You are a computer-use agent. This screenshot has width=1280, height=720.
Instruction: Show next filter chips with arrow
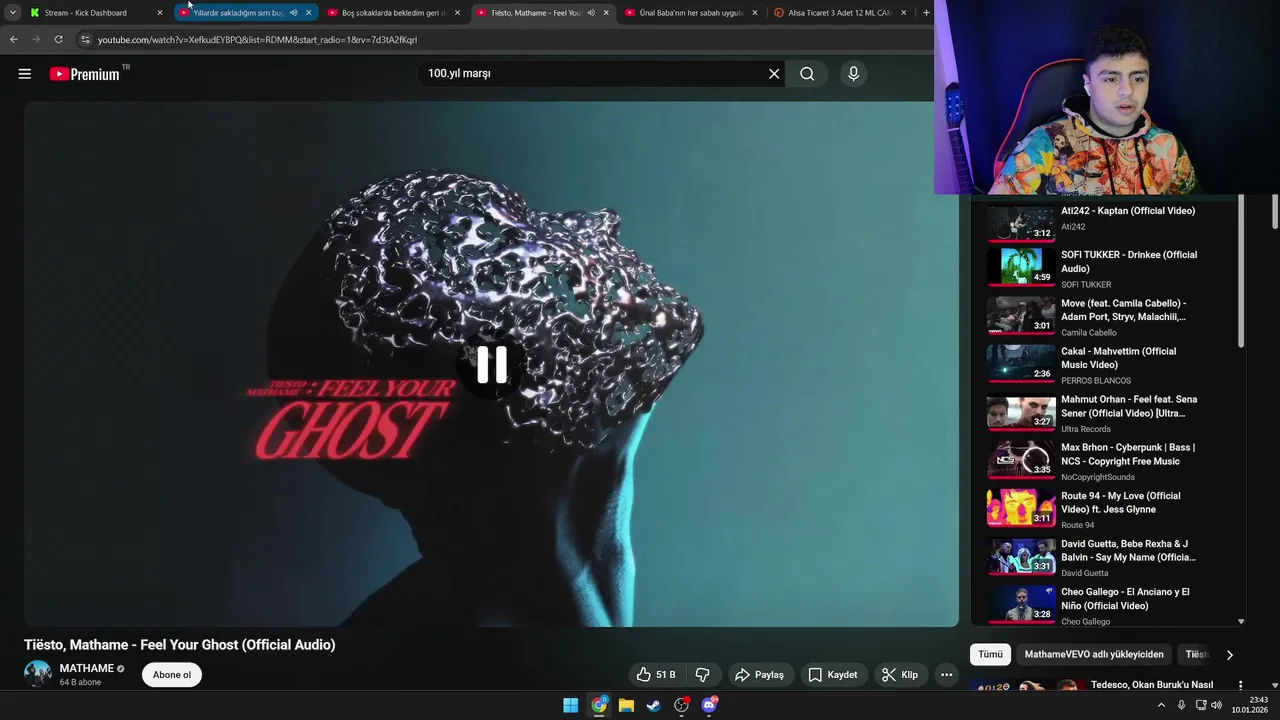[x=1229, y=655]
